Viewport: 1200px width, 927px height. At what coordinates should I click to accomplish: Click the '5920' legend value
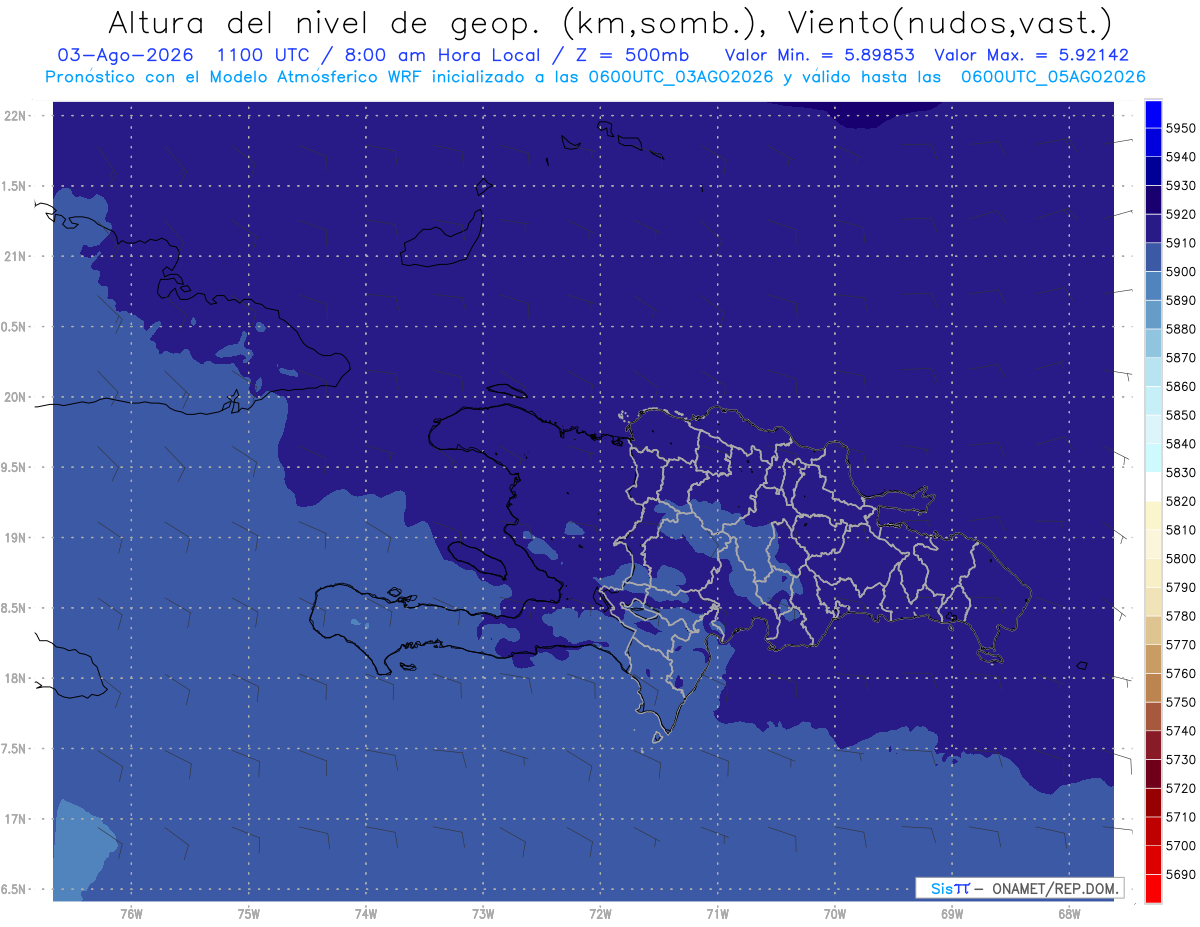point(1180,214)
